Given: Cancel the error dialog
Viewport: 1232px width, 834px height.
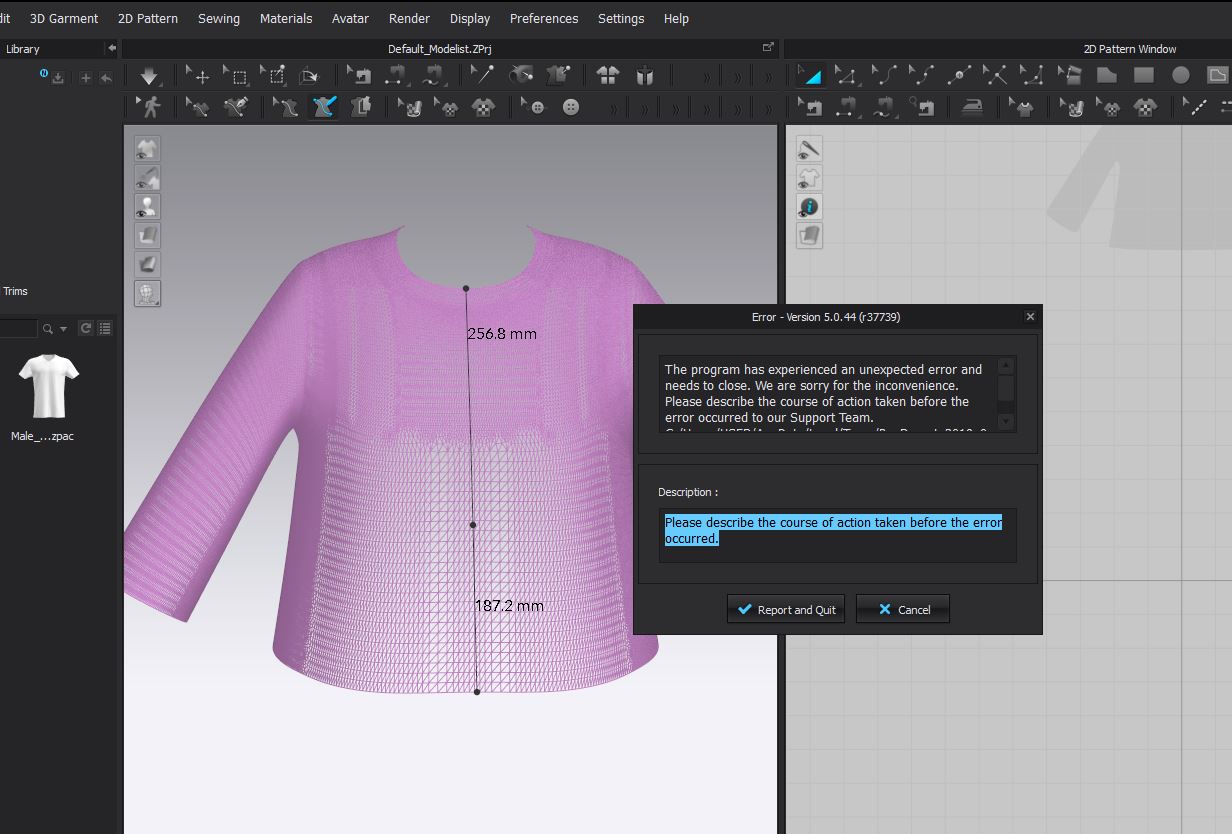Looking at the screenshot, I should [x=902, y=609].
